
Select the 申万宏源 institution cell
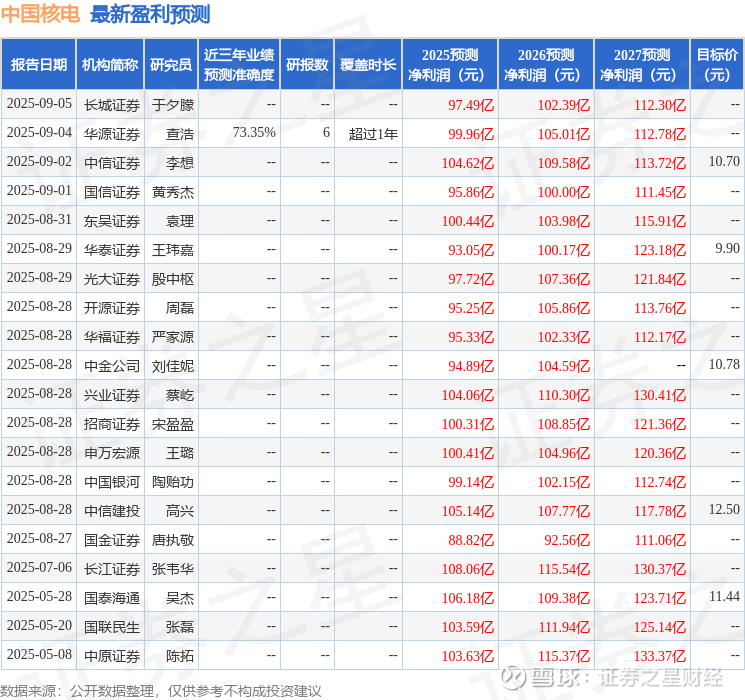(112, 453)
